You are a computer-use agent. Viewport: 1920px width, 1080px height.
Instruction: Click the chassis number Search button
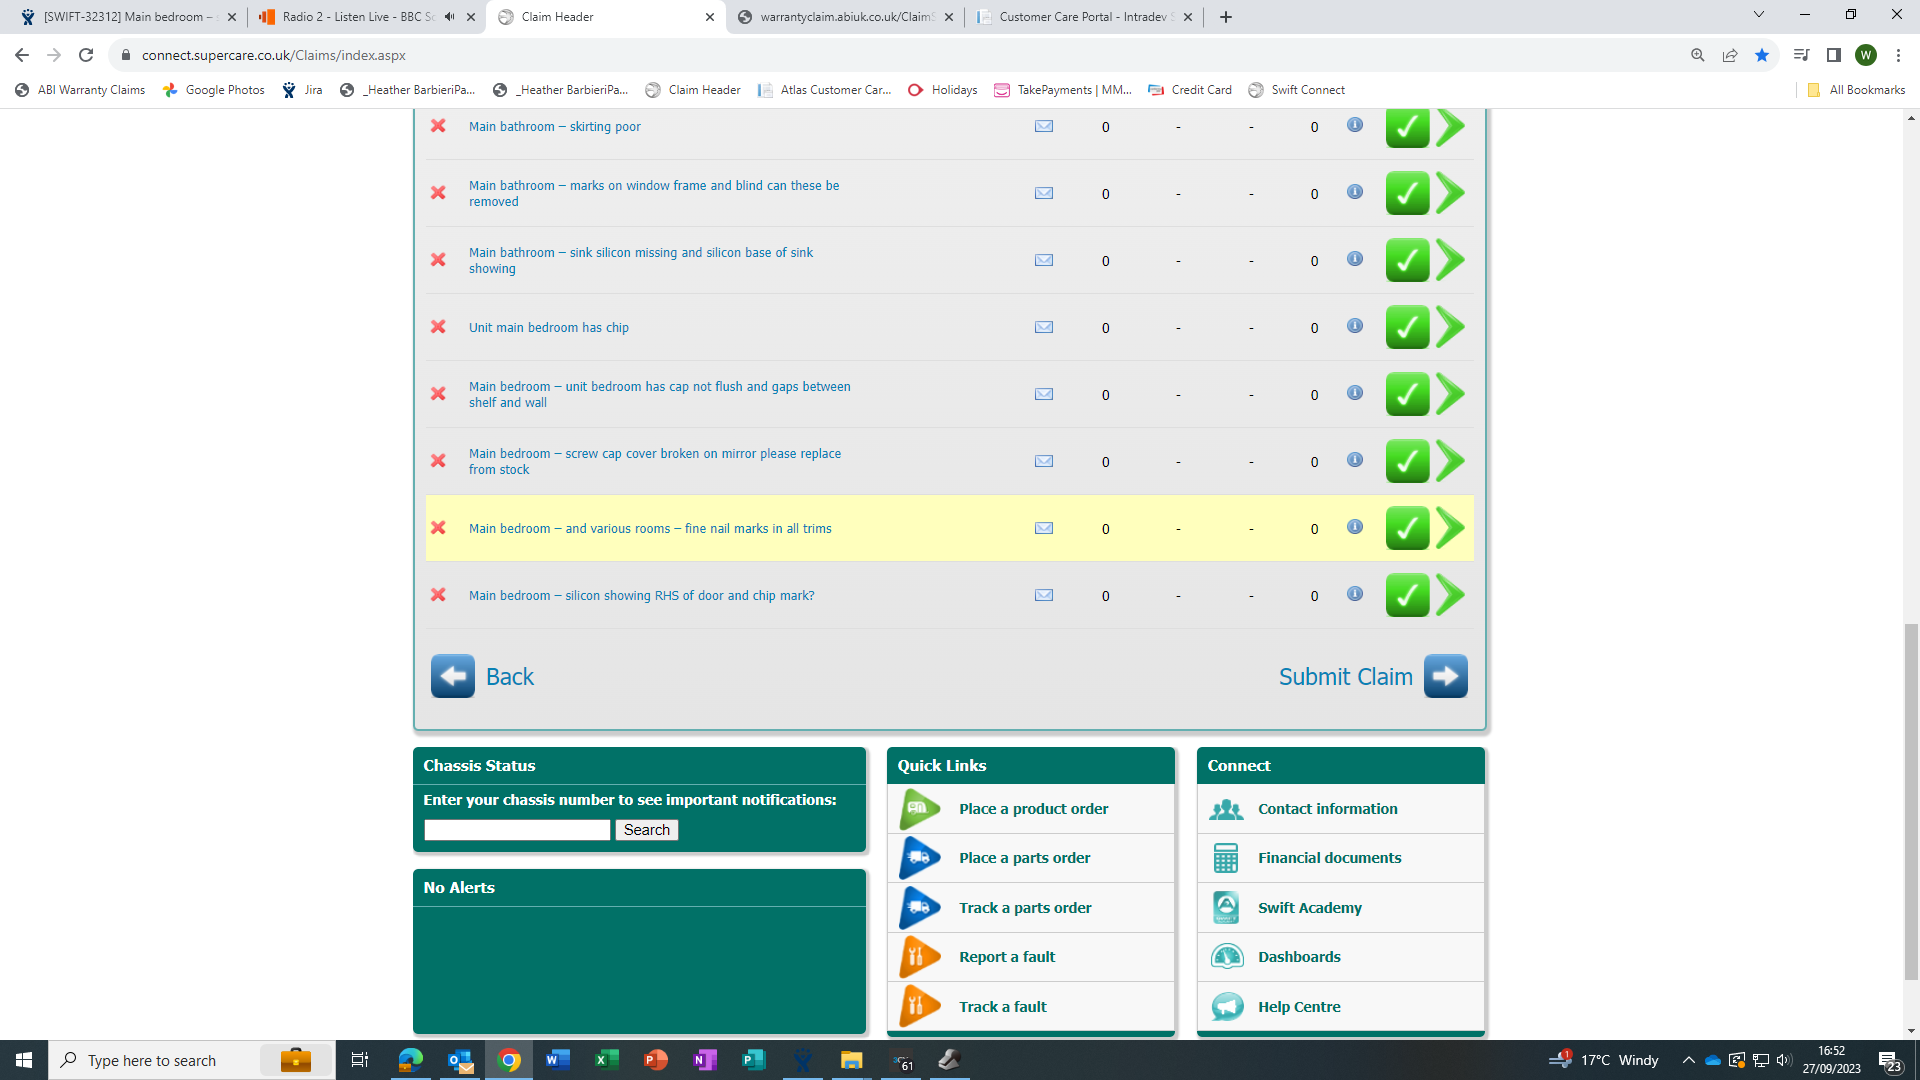(646, 830)
